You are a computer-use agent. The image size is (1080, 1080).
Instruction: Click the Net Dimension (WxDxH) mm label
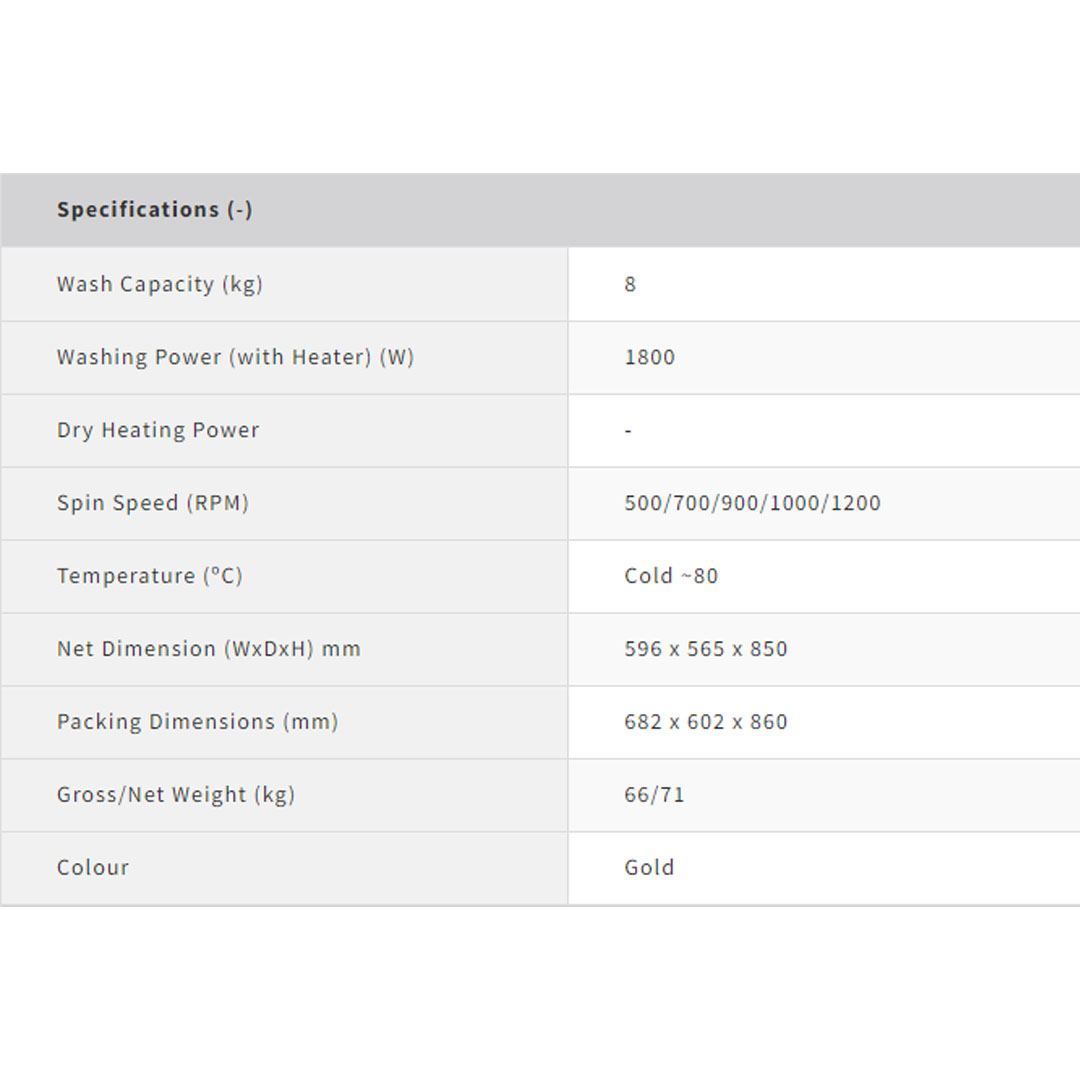click(x=209, y=649)
